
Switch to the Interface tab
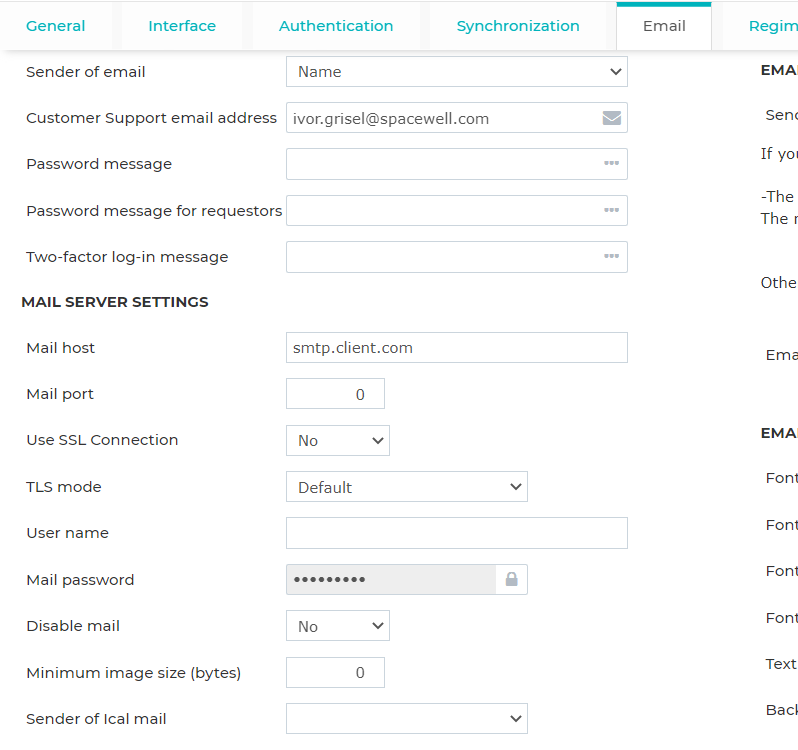[182, 26]
